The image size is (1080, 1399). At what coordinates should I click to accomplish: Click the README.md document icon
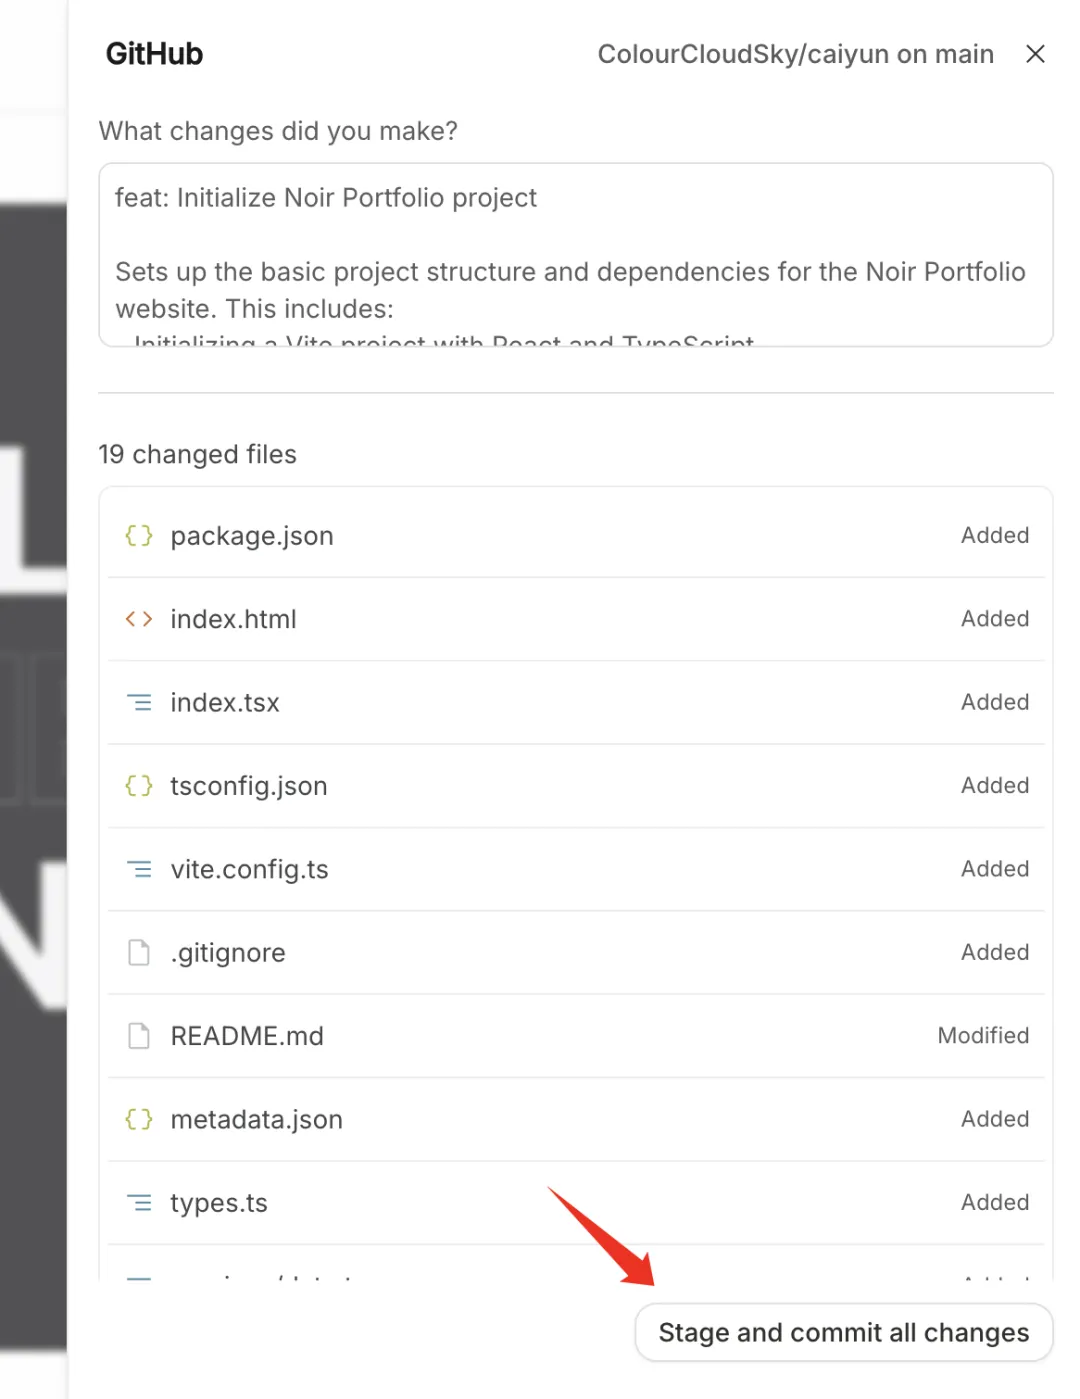click(x=139, y=1036)
